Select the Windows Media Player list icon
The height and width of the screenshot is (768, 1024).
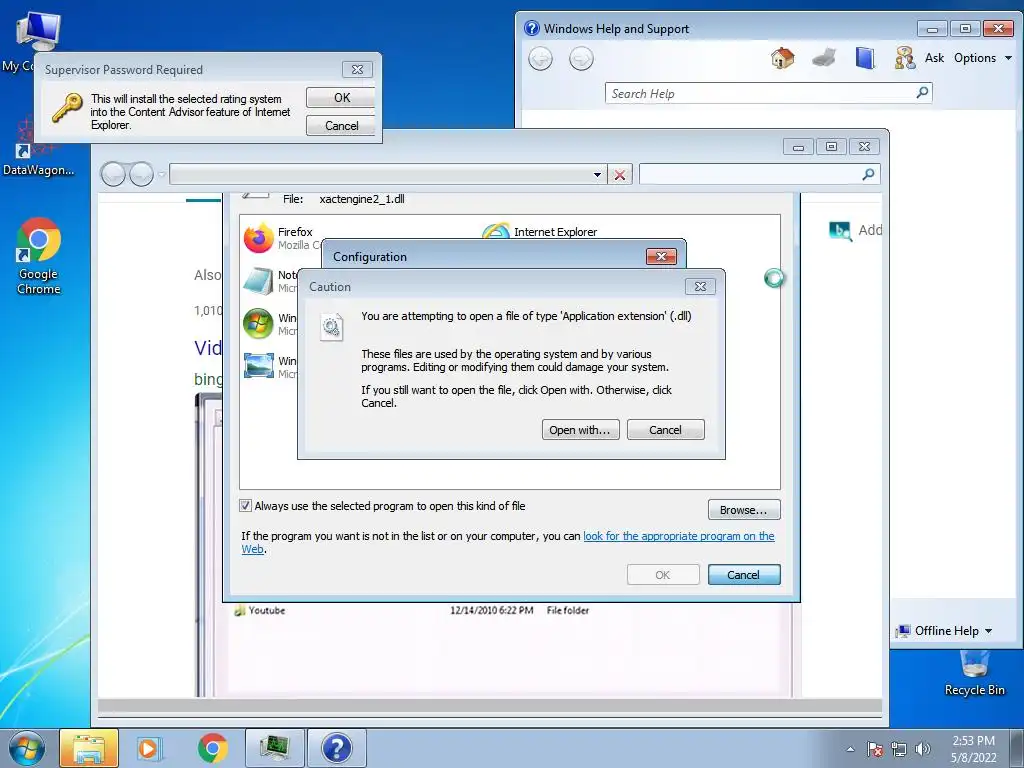[x=258, y=324]
